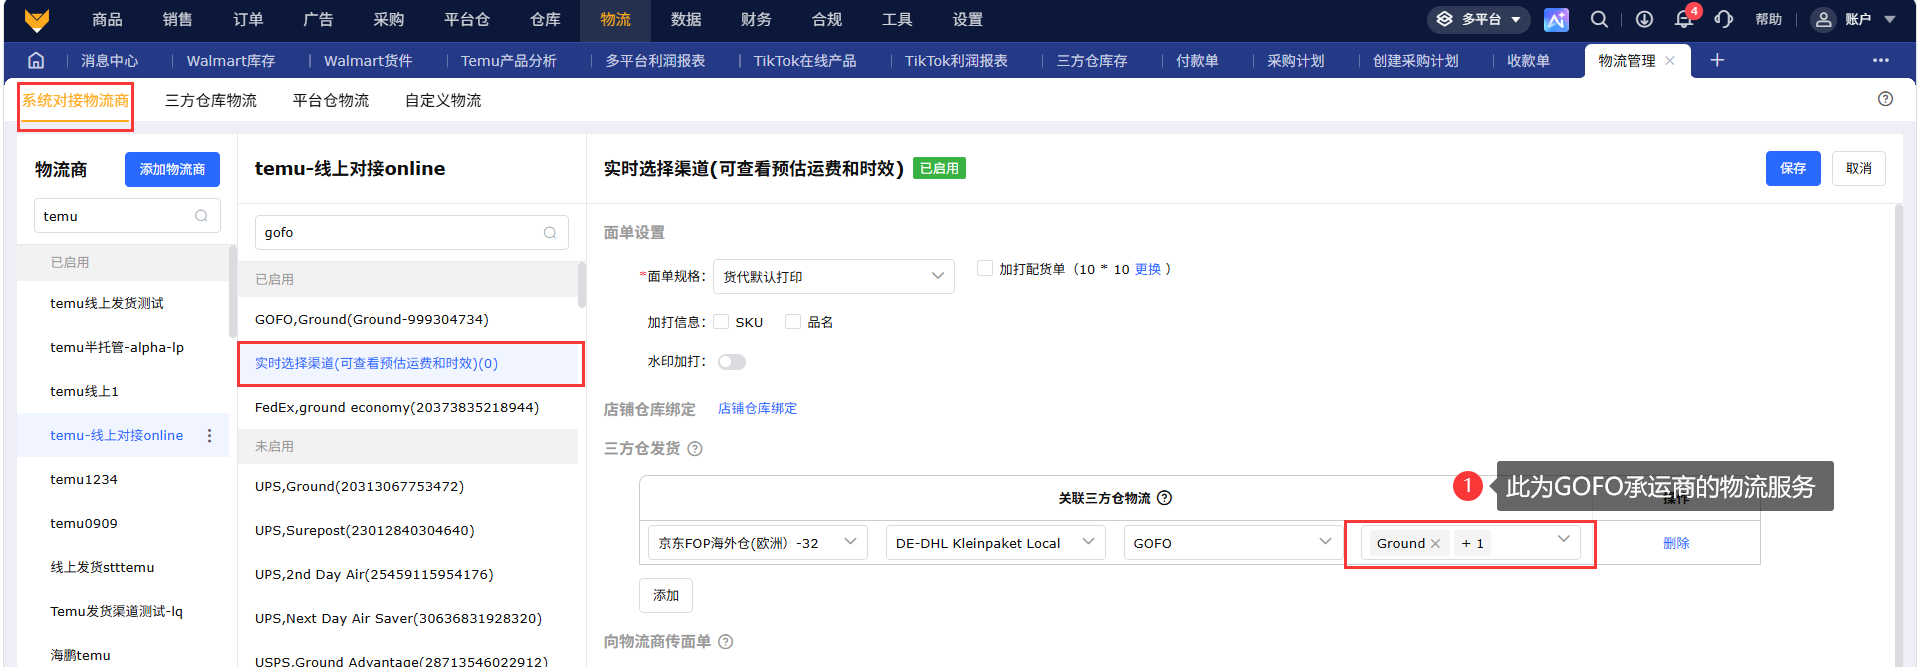Click page help question mark icon
This screenshot has width=1920, height=667.
tap(1885, 99)
